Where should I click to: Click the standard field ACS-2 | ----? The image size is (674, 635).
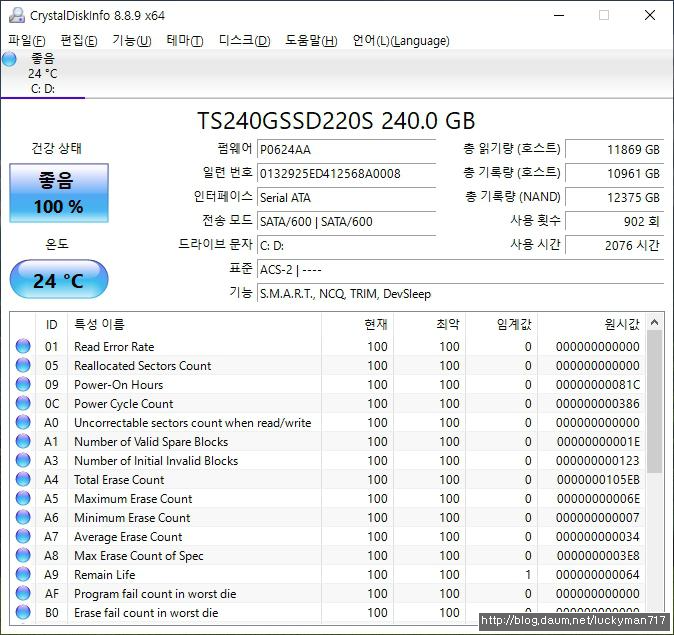pos(460,270)
